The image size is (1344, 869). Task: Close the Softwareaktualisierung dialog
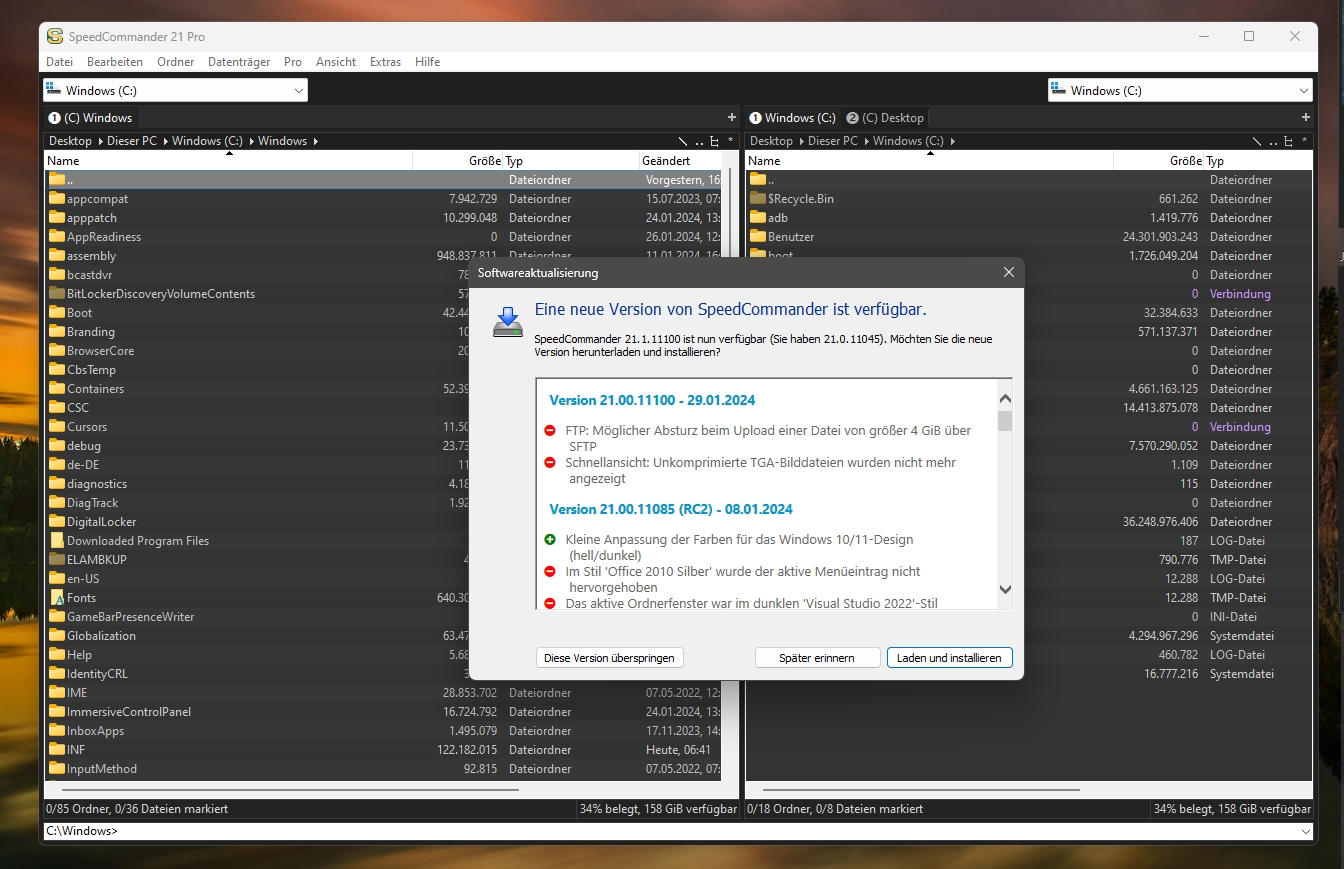[1008, 272]
